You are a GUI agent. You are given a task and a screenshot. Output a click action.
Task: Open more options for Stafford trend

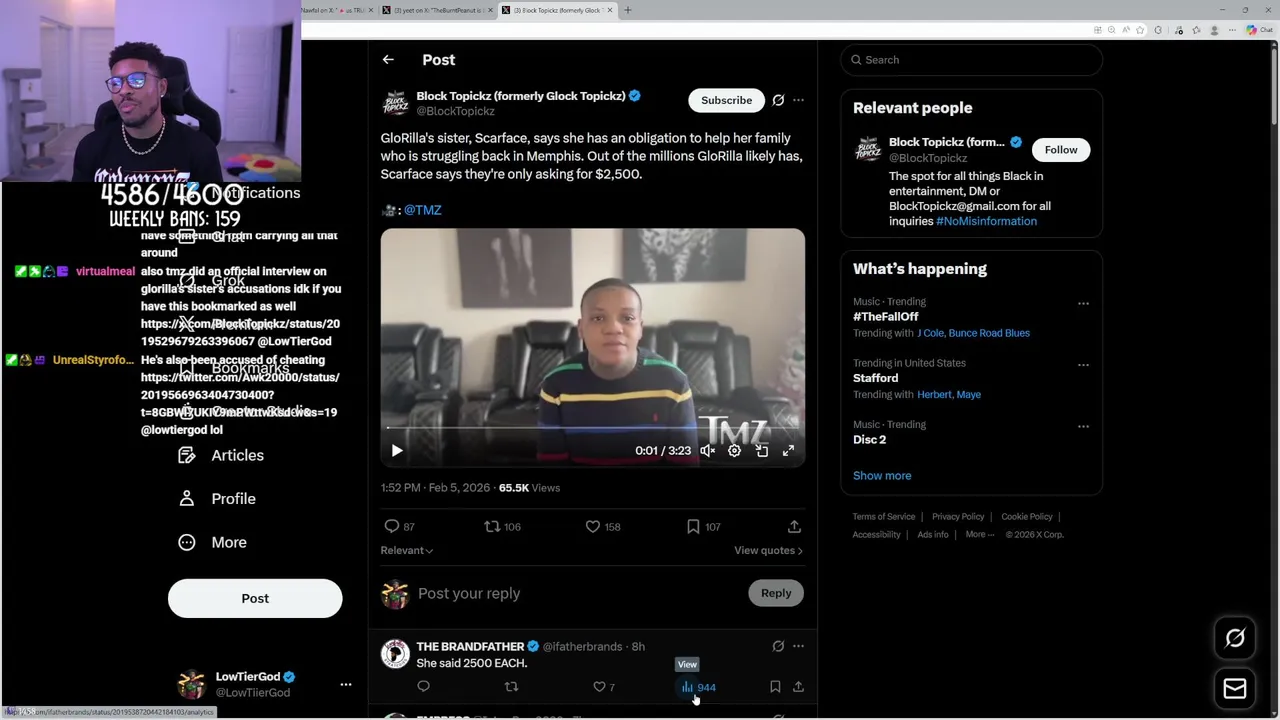point(1083,365)
